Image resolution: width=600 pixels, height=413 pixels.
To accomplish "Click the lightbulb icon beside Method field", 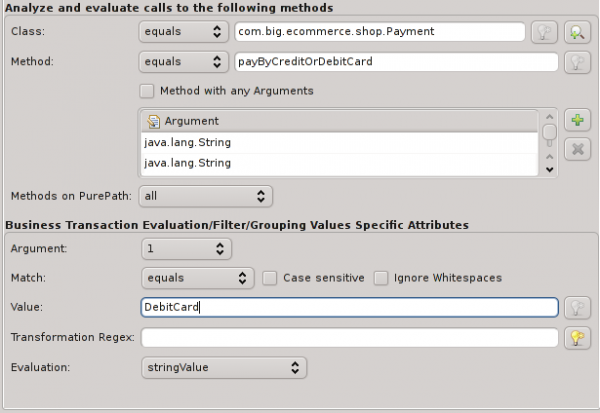I will 577,62.
